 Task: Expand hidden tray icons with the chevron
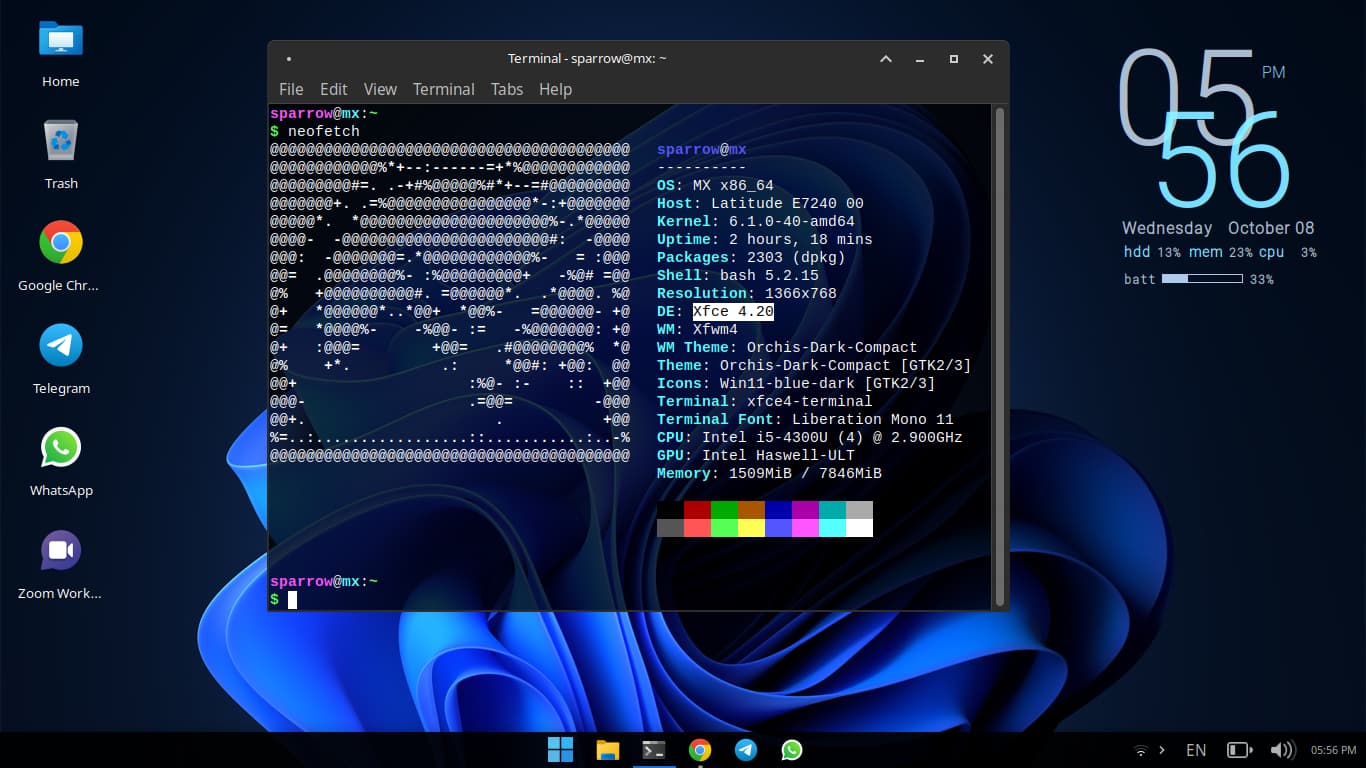click(1161, 750)
